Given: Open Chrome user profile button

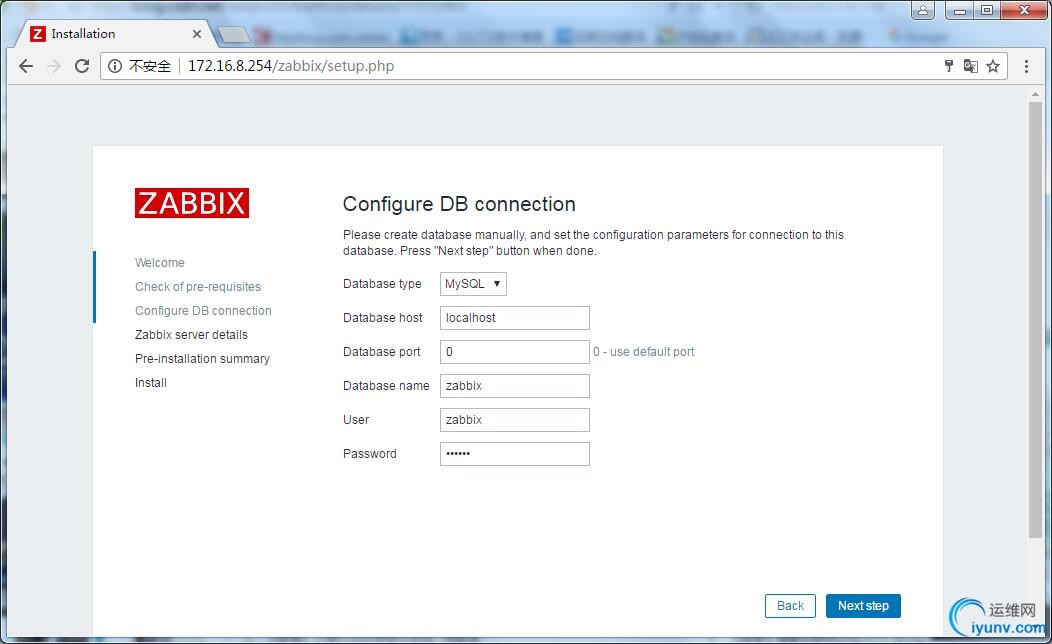Looking at the screenshot, I should tap(923, 10).
